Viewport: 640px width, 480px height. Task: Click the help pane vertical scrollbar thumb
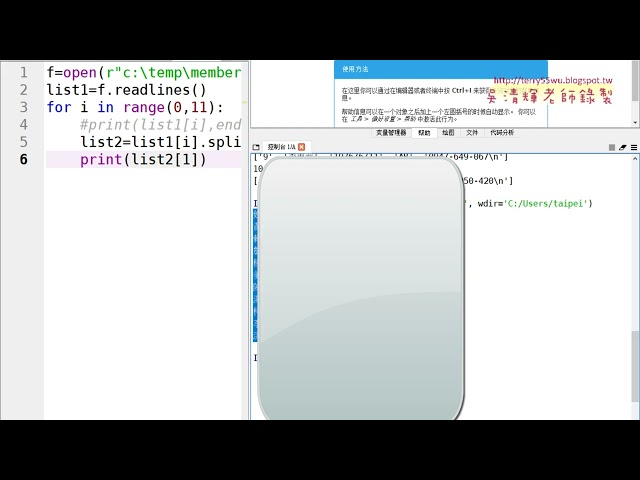pyautogui.click(x=635, y=80)
